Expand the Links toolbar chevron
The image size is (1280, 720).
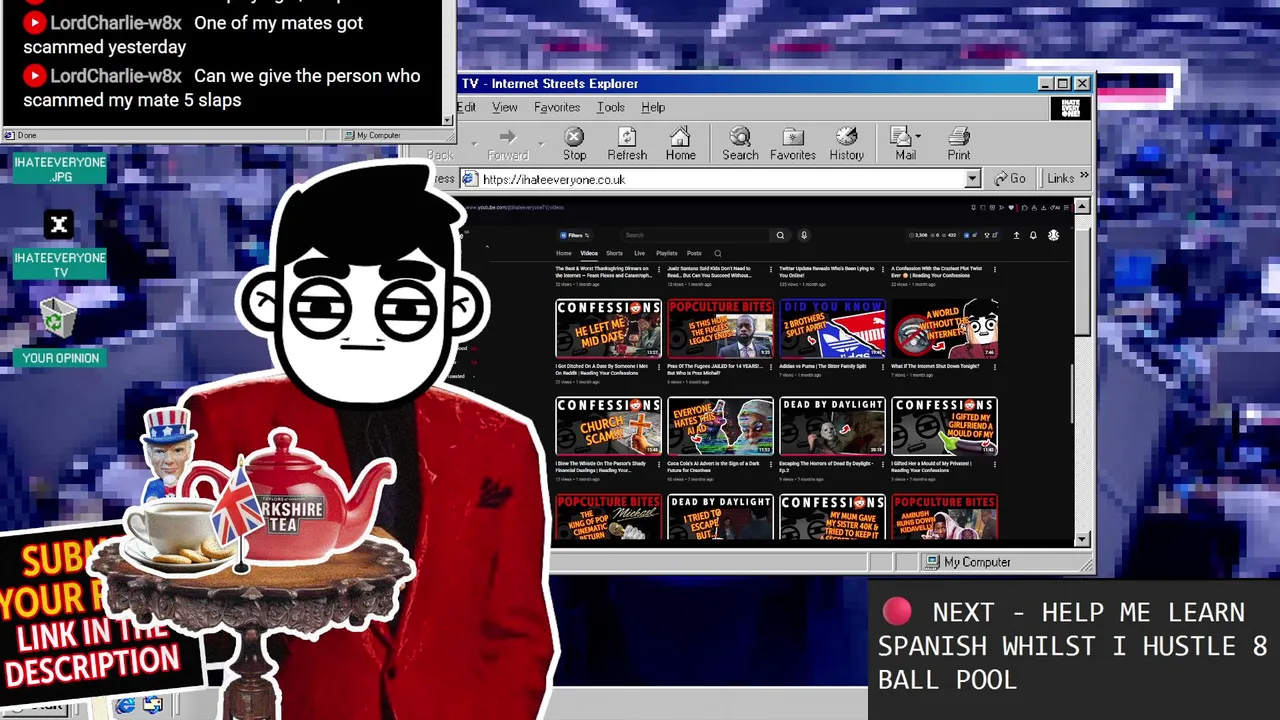(x=1083, y=177)
